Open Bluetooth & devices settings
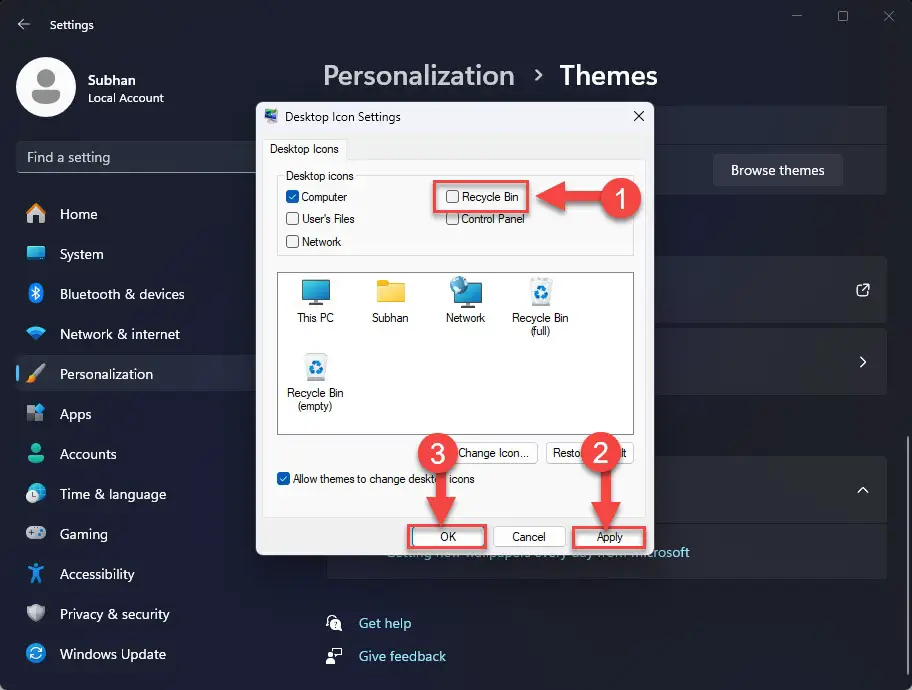 coord(122,294)
